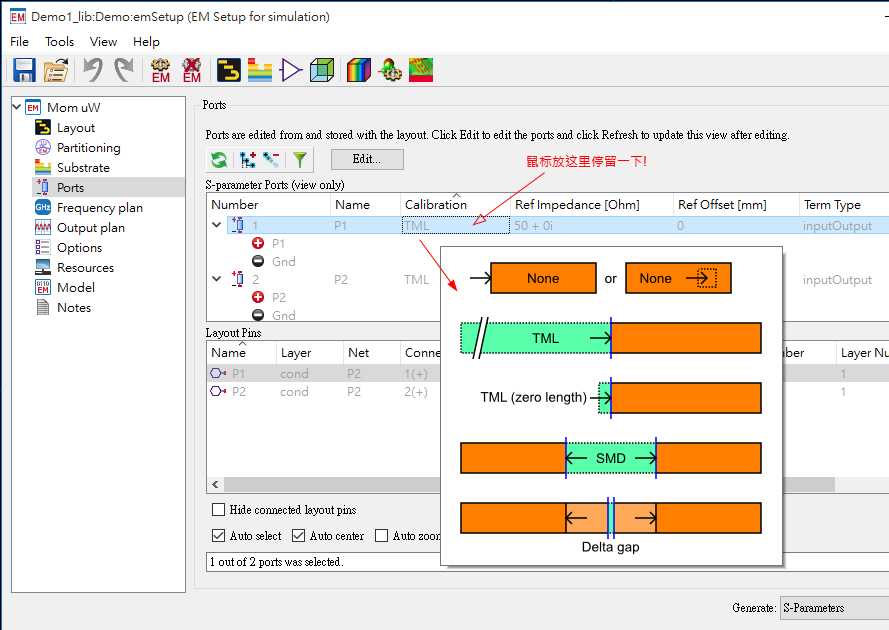This screenshot has width=889, height=630.
Task: Open the Model section
Action: pos(76,287)
